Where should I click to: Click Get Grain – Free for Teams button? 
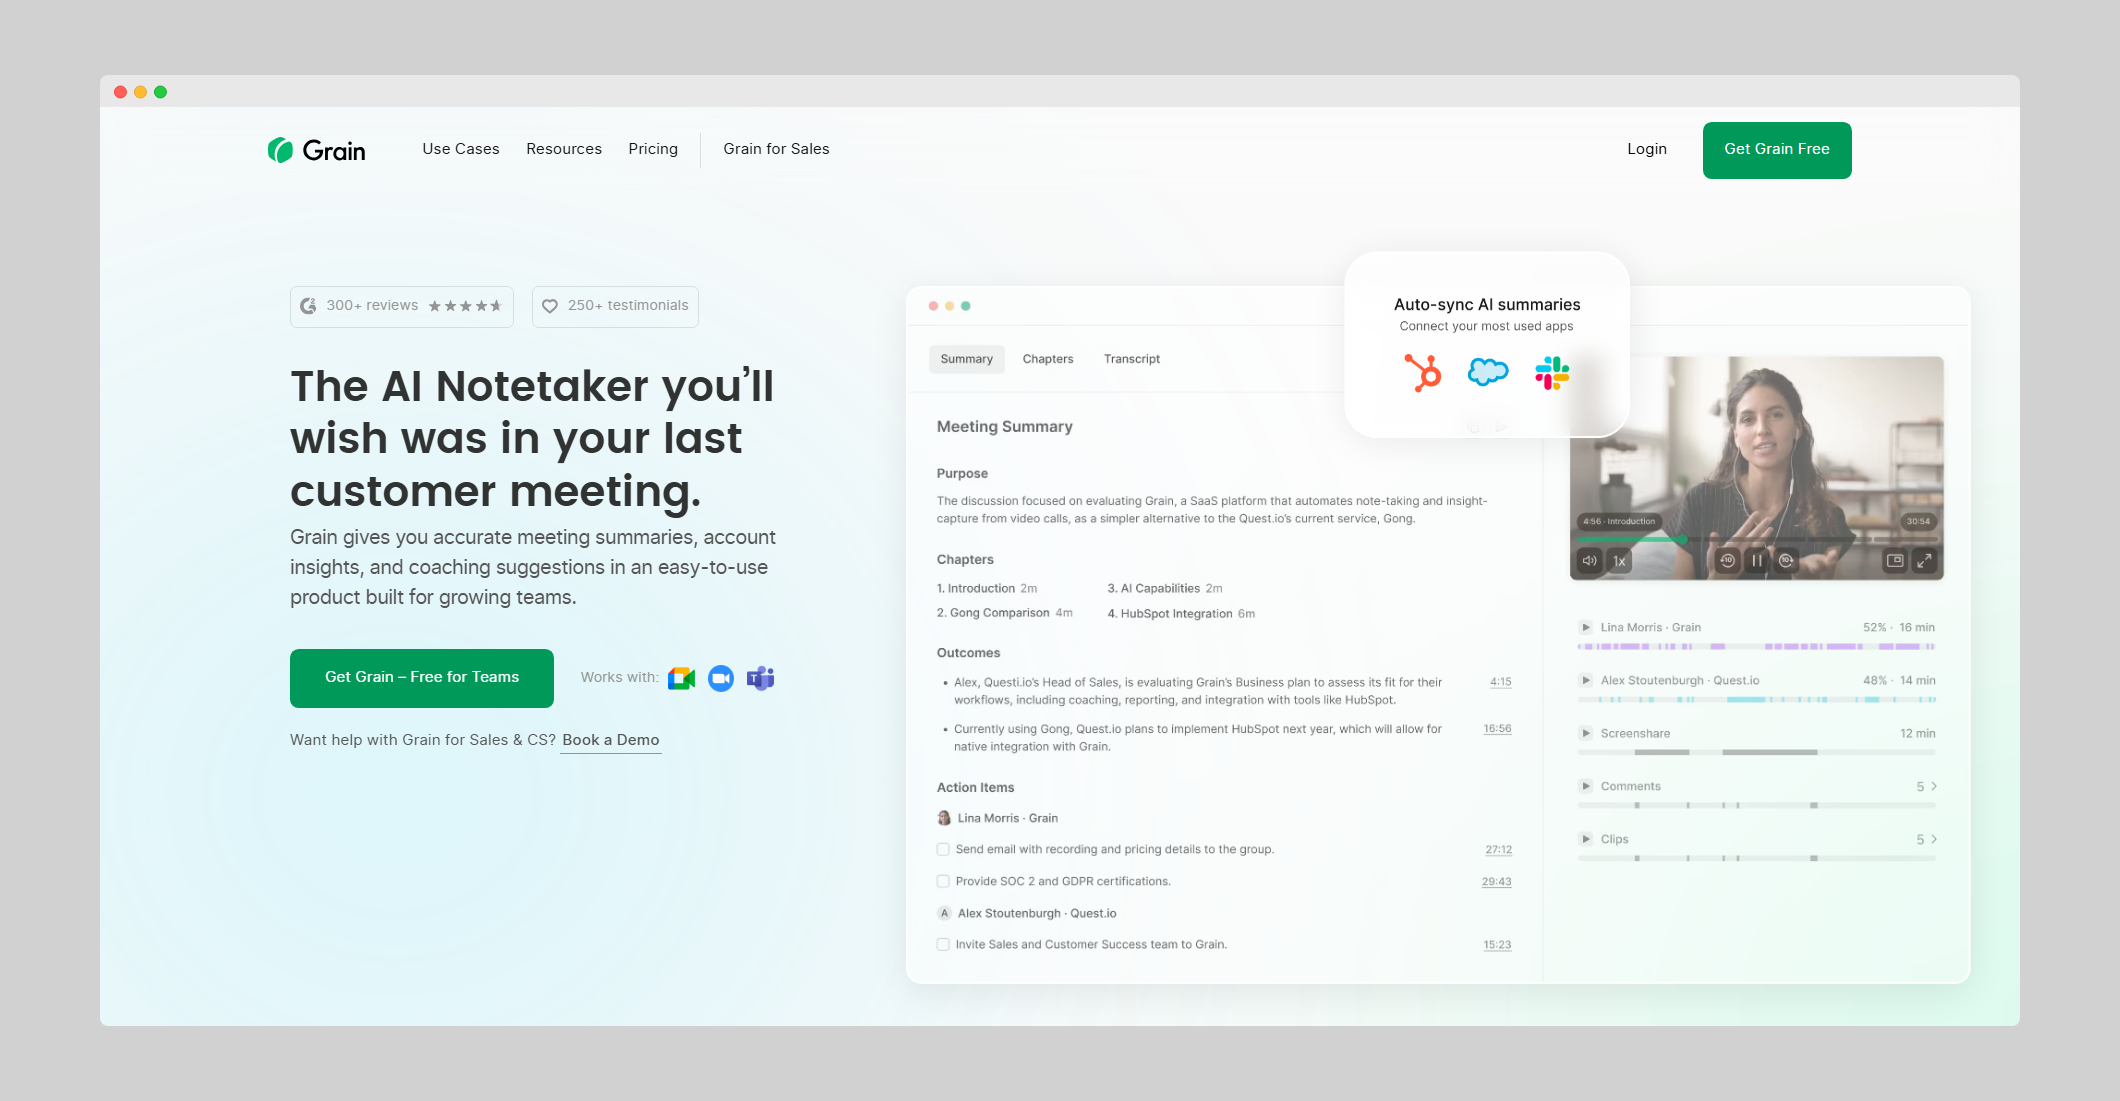[x=422, y=678]
